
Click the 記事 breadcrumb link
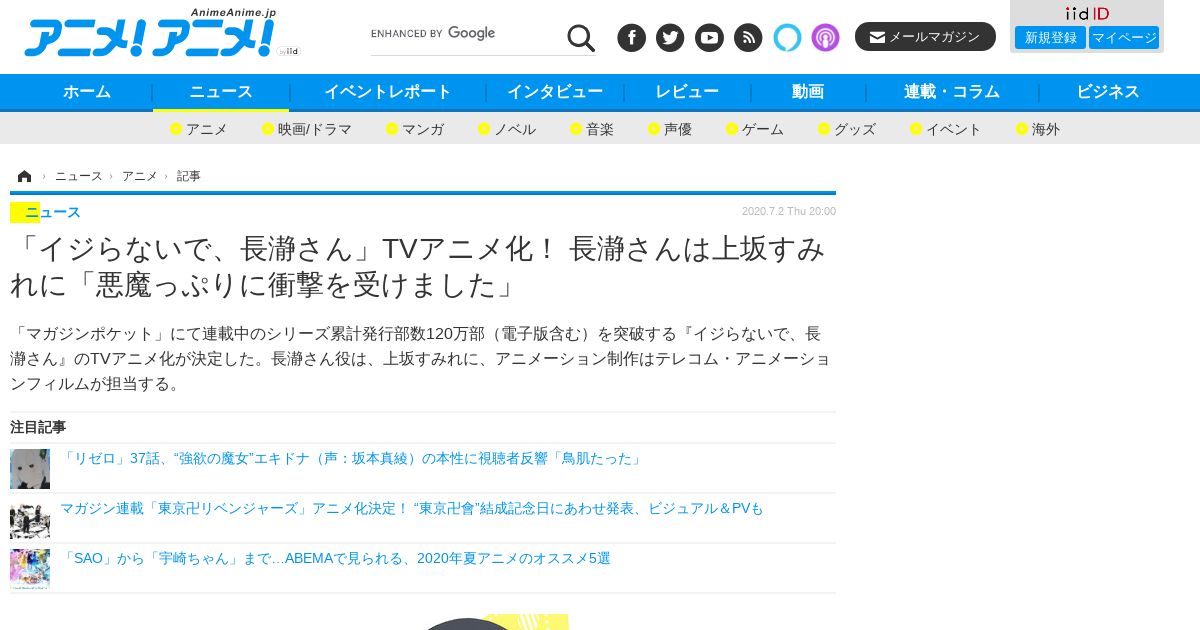[189, 176]
